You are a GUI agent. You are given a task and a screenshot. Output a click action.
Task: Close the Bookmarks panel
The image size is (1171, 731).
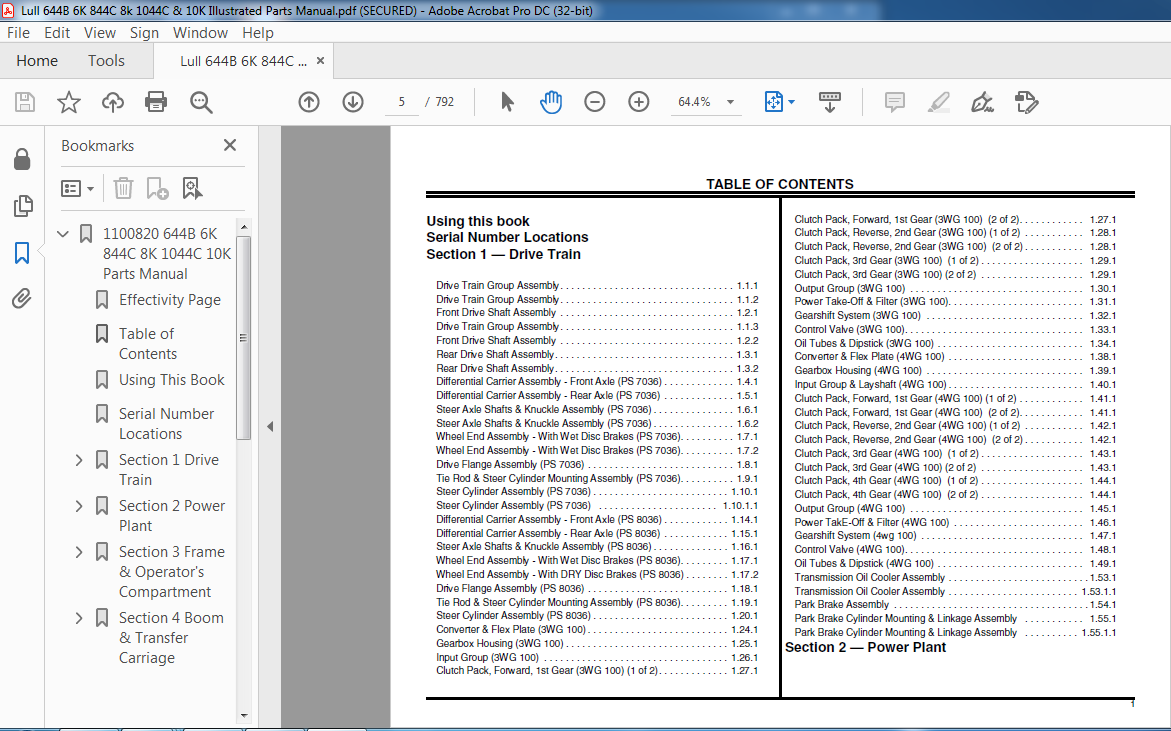(x=230, y=145)
